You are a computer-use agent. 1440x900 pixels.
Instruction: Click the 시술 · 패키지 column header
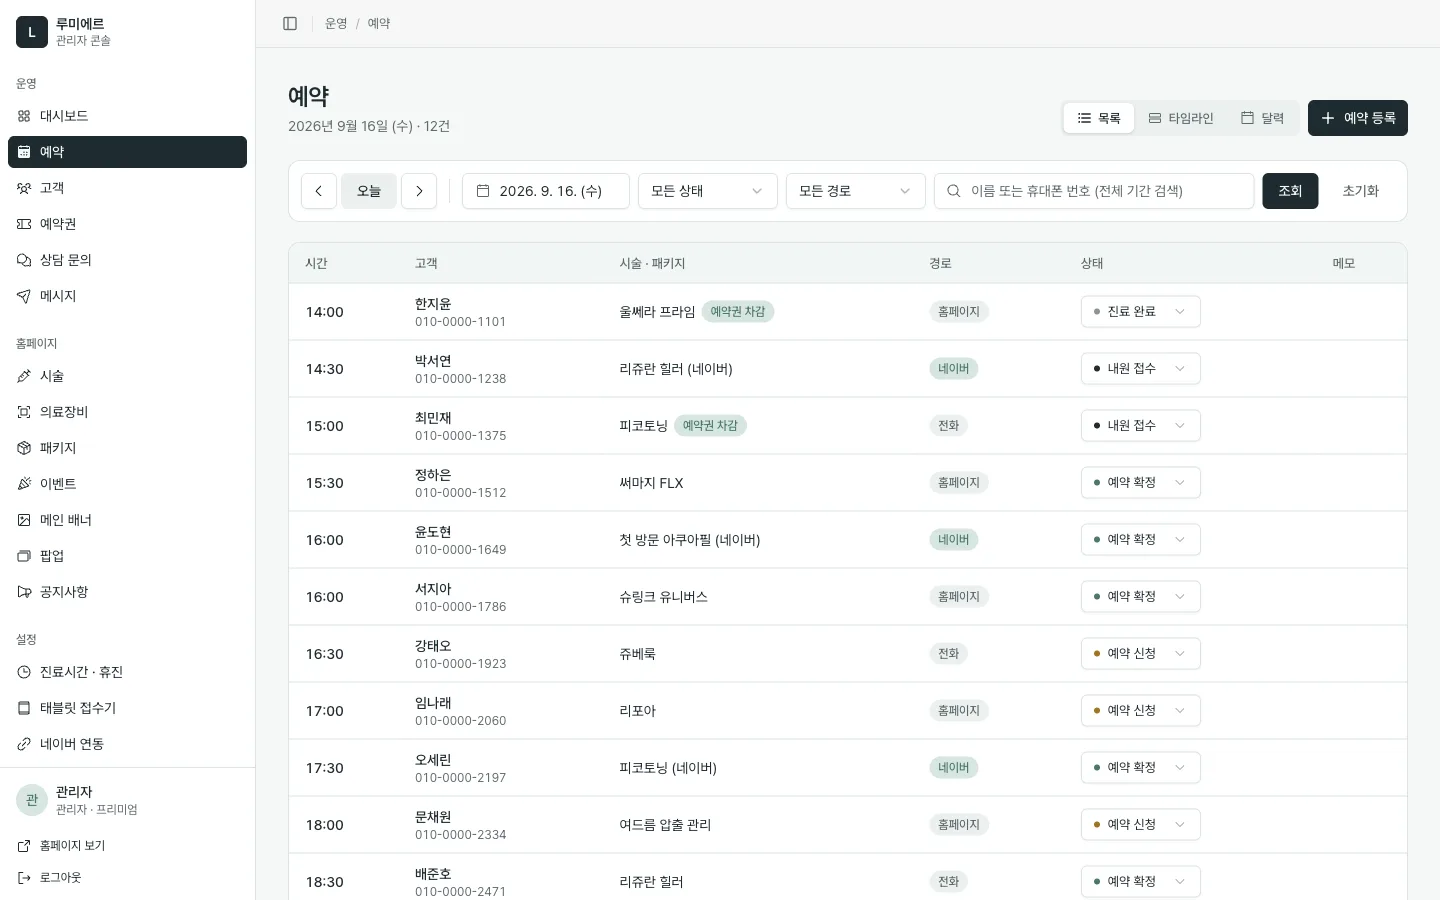coord(652,263)
